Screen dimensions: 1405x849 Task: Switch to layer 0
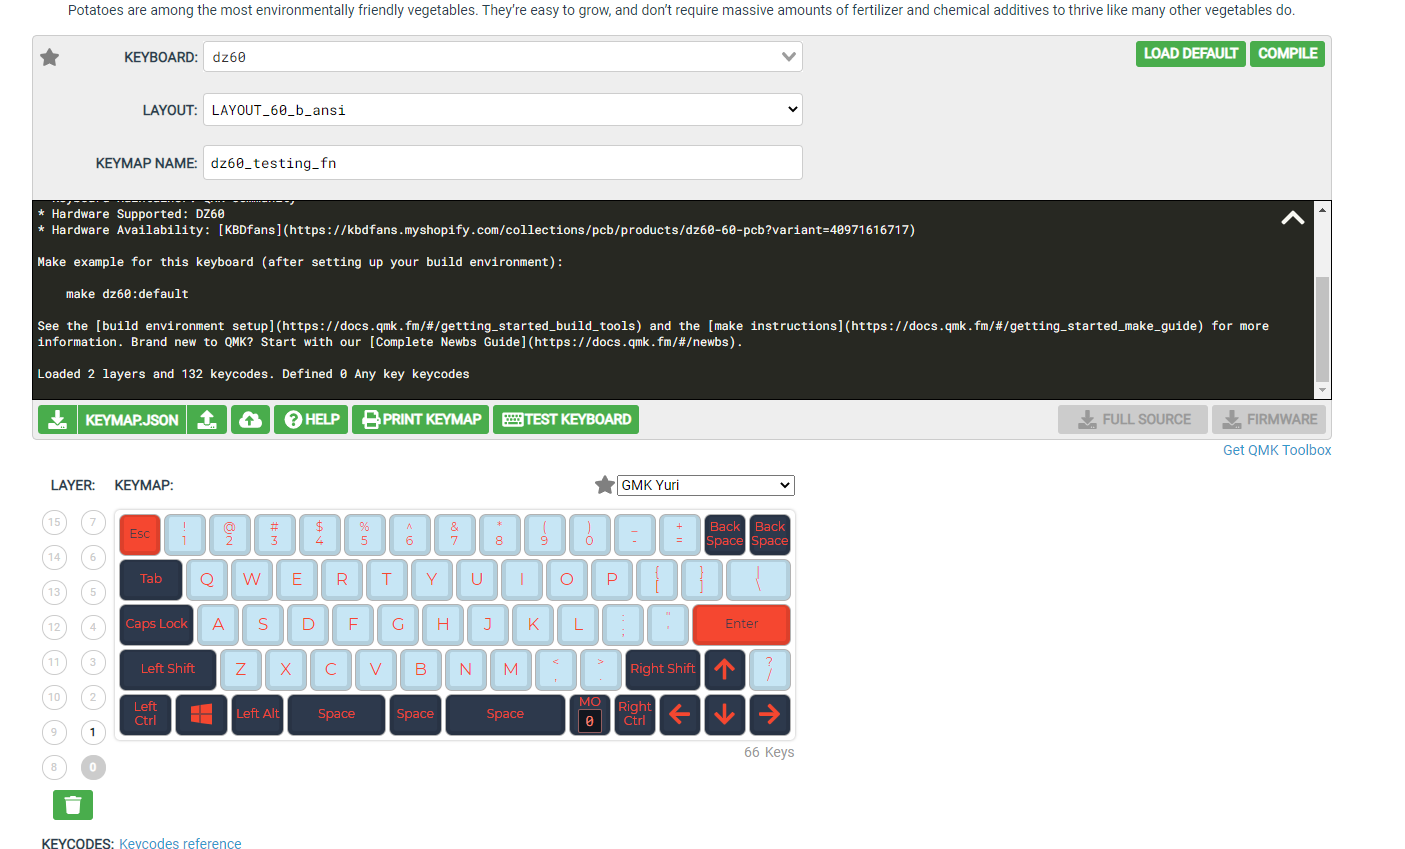(x=93, y=767)
